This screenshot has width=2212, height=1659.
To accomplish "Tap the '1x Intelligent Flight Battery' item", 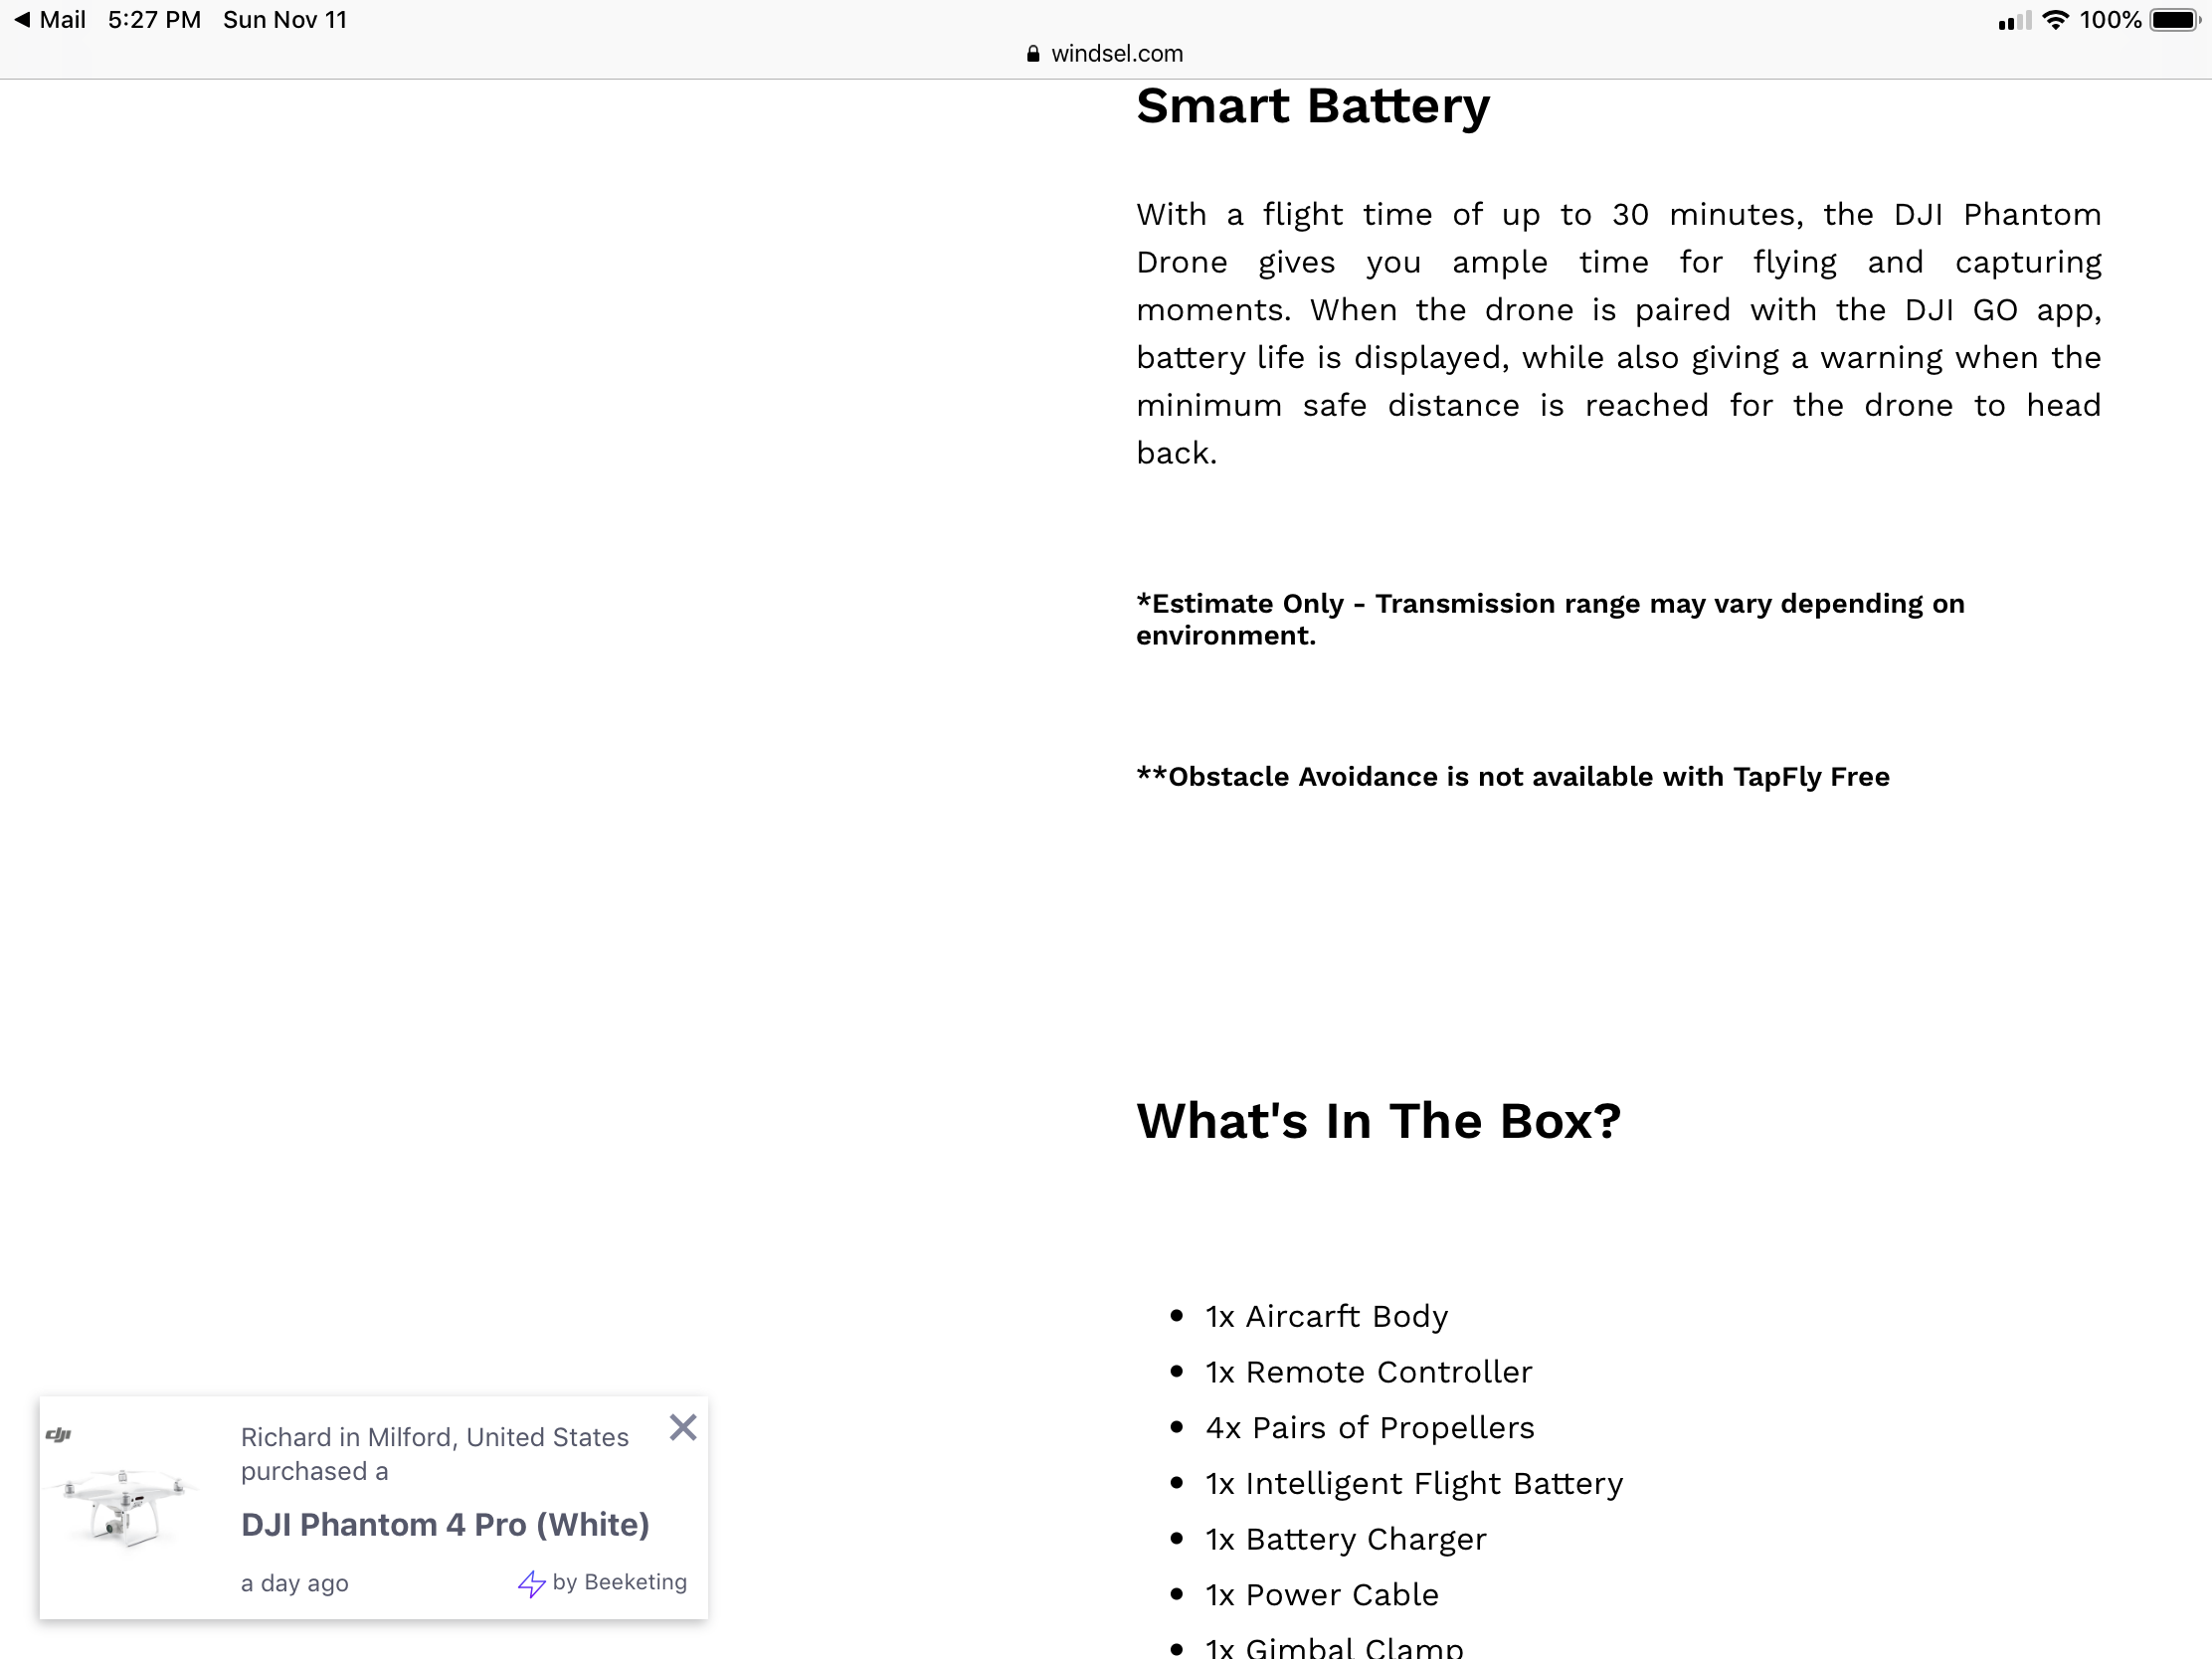I will point(1414,1484).
